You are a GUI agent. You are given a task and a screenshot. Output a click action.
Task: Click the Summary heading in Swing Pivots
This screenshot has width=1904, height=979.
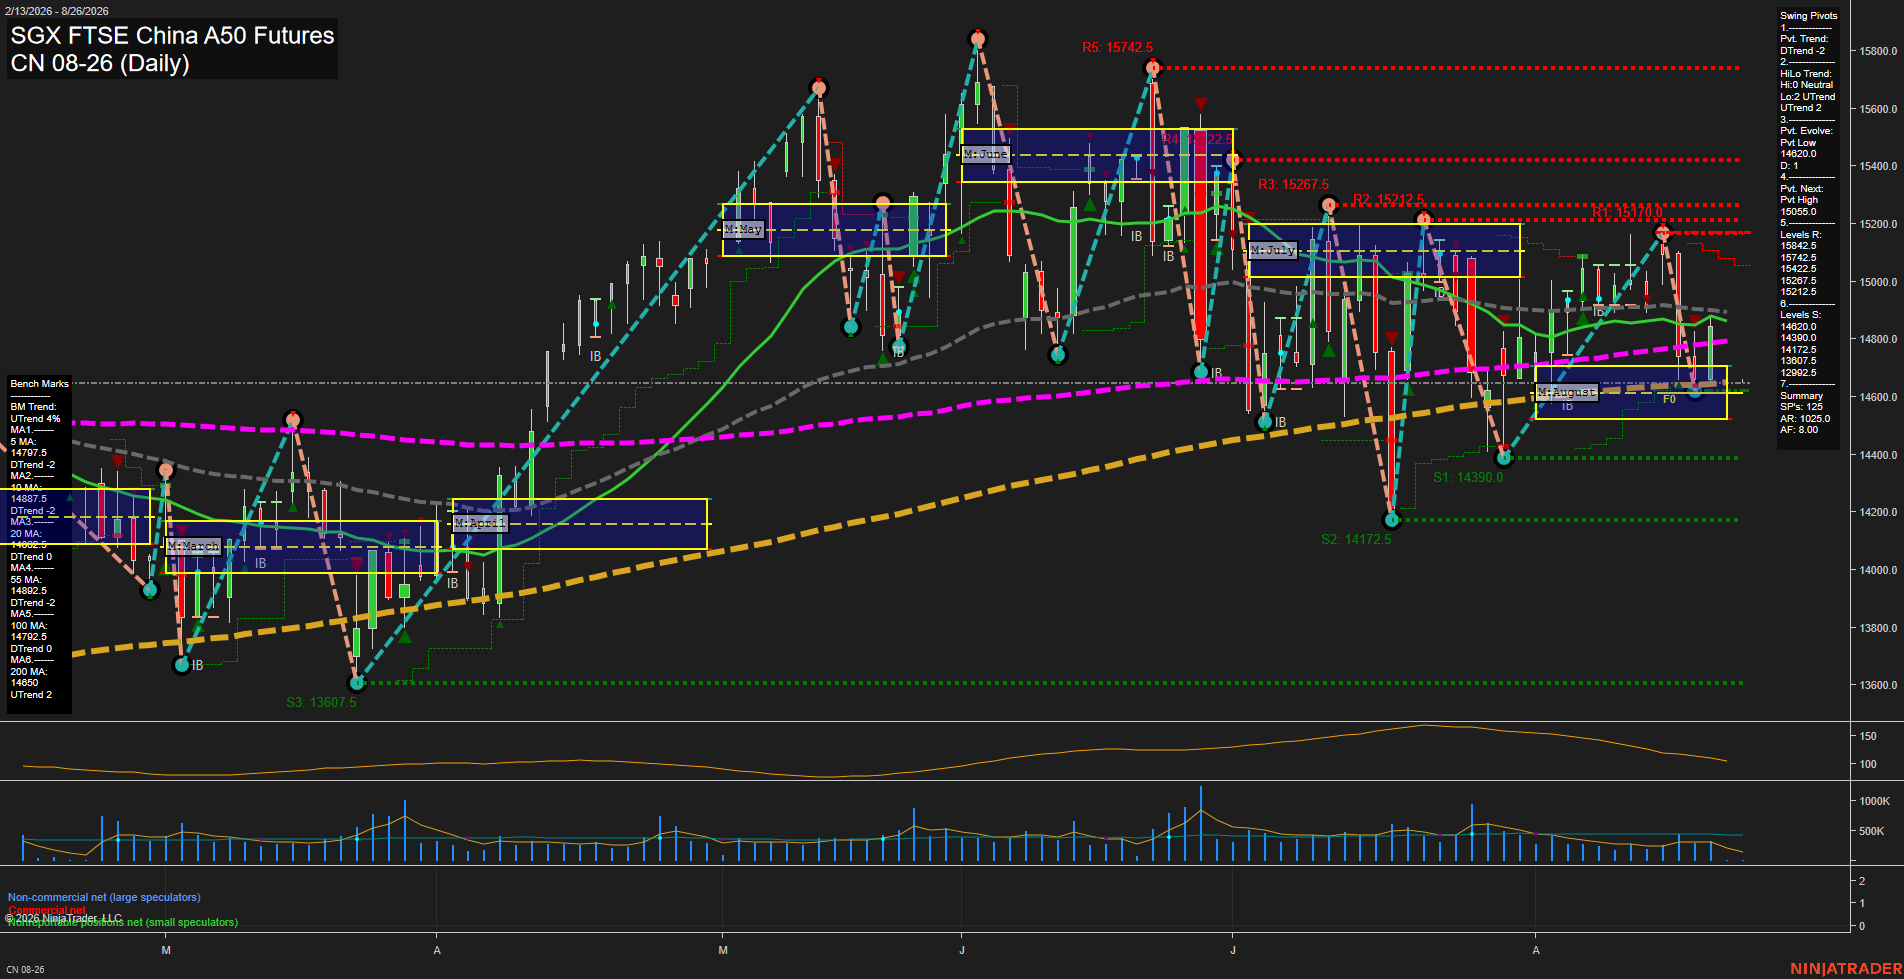click(x=1801, y=396)
